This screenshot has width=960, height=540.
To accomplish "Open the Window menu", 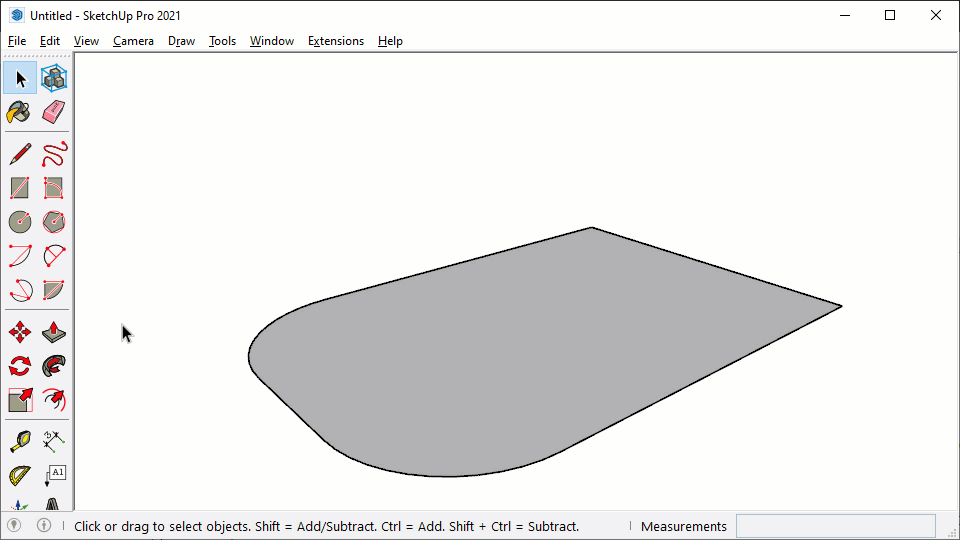I will pos(272,41).
